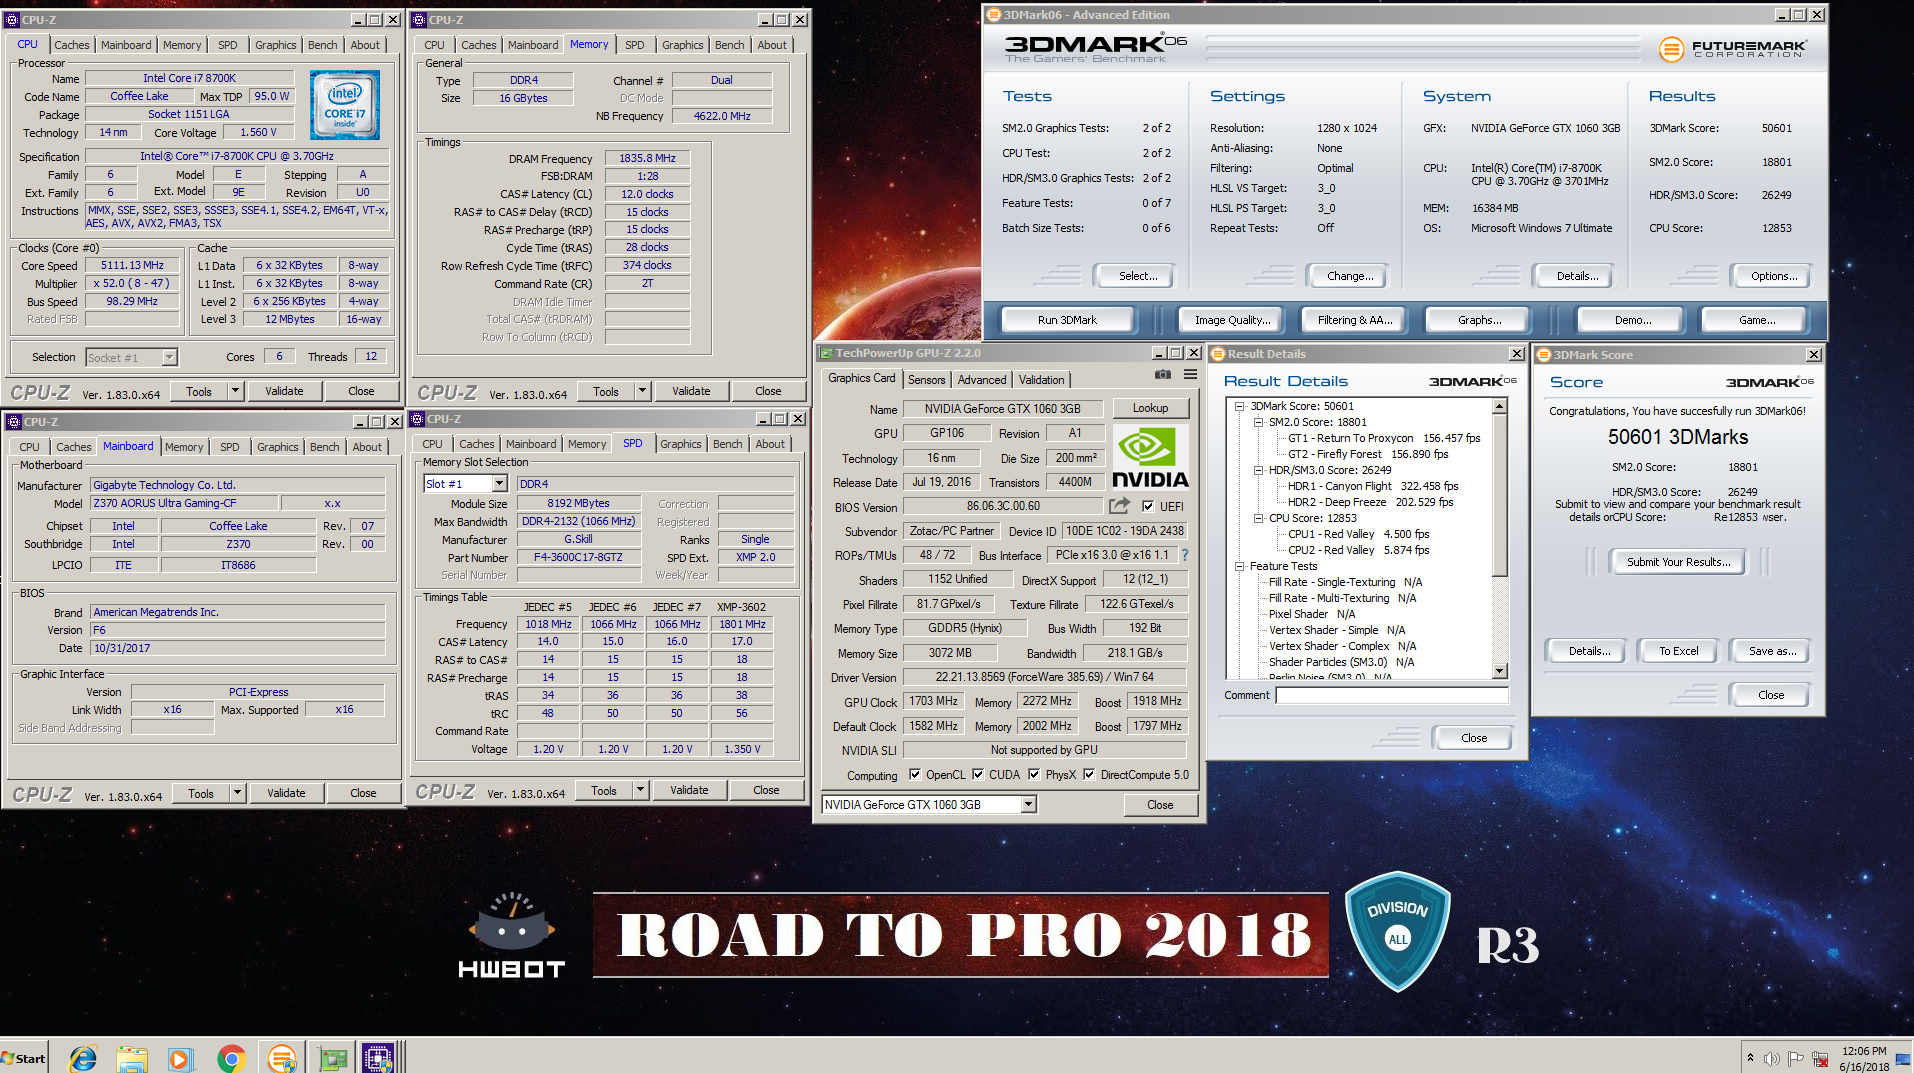Toggle the UEFI checkbox in GPU-Z
Viewport: 1914px width, 1073px height.
1148,506
